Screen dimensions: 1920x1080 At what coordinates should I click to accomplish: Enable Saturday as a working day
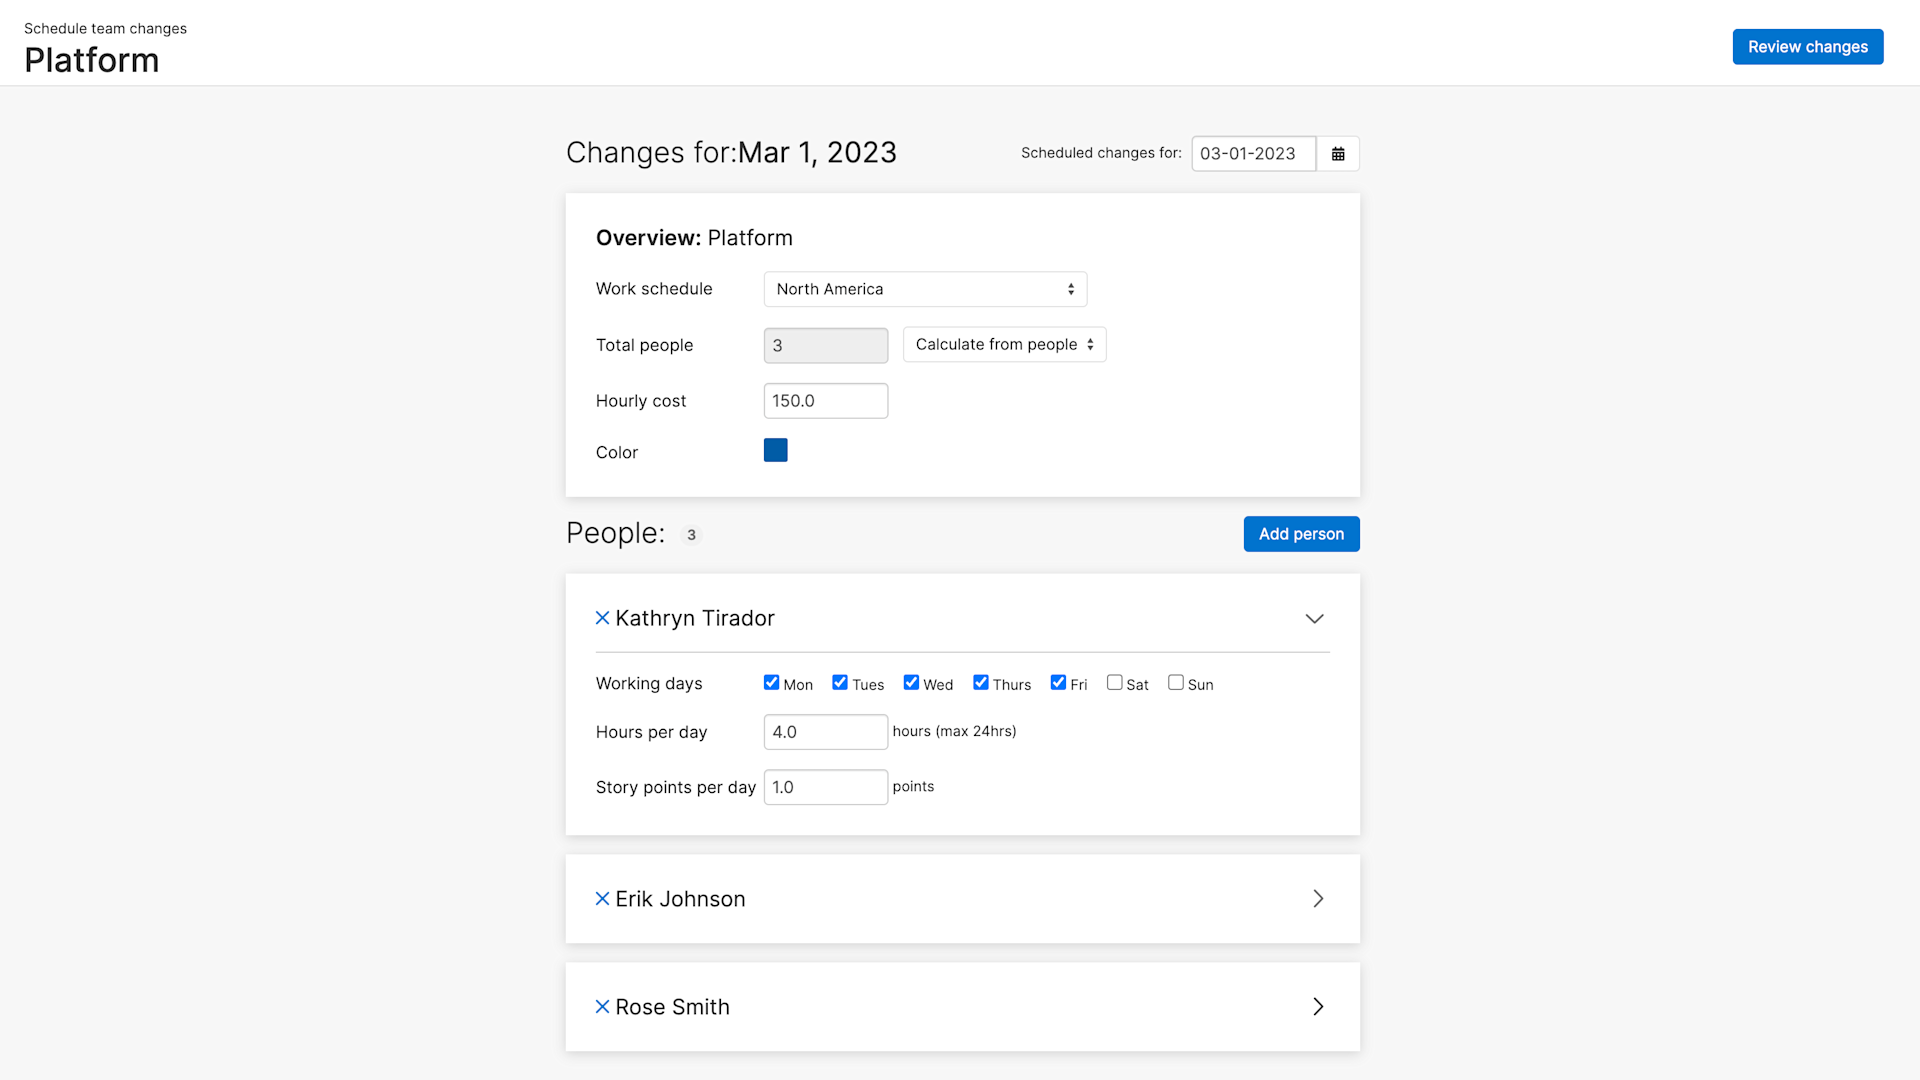(1114, 681)
